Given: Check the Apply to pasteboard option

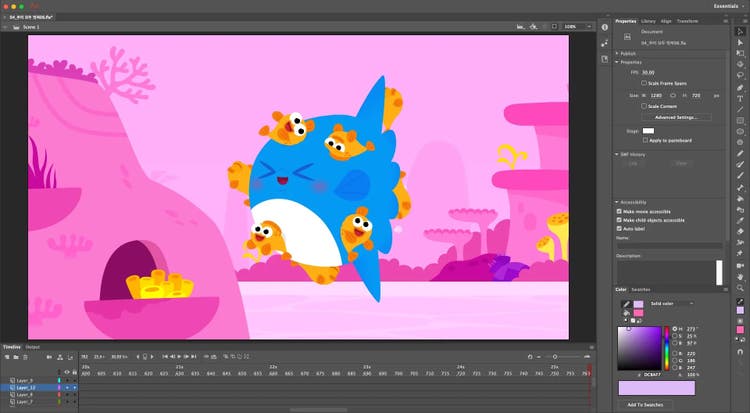Looking at the screenshot, I should [x=645, y=140].
